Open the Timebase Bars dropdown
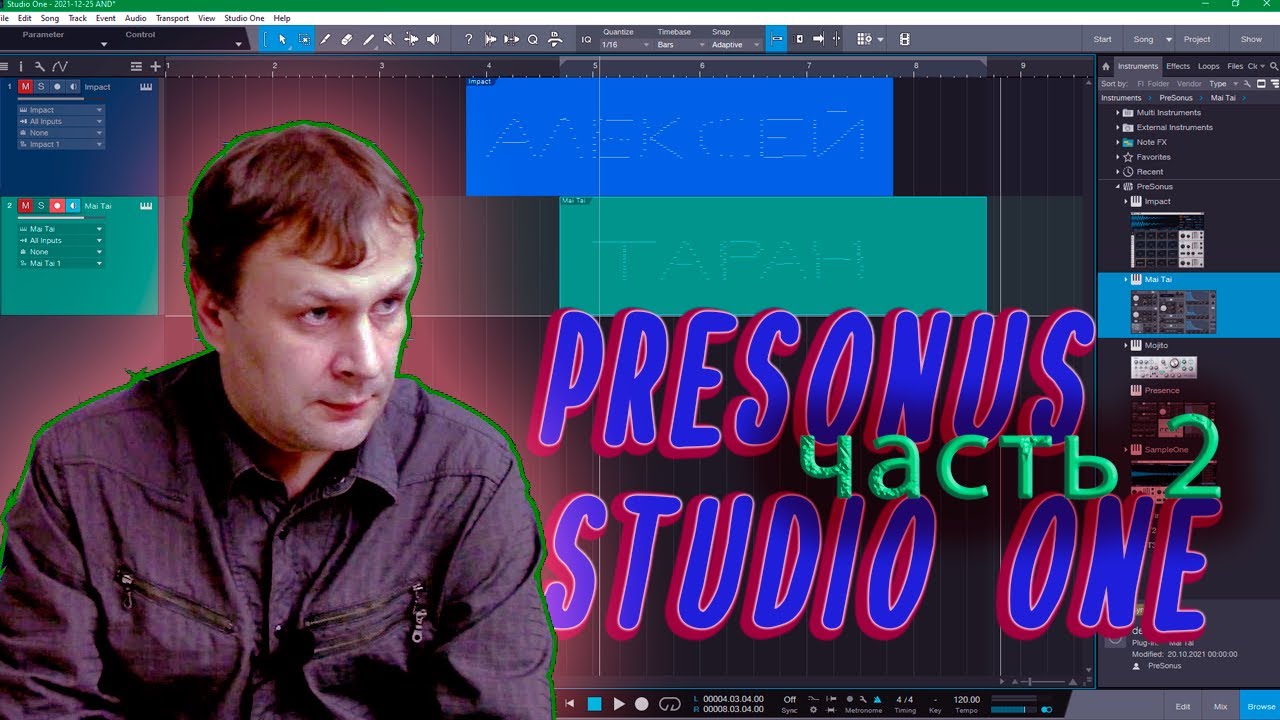 coord(681,45)
